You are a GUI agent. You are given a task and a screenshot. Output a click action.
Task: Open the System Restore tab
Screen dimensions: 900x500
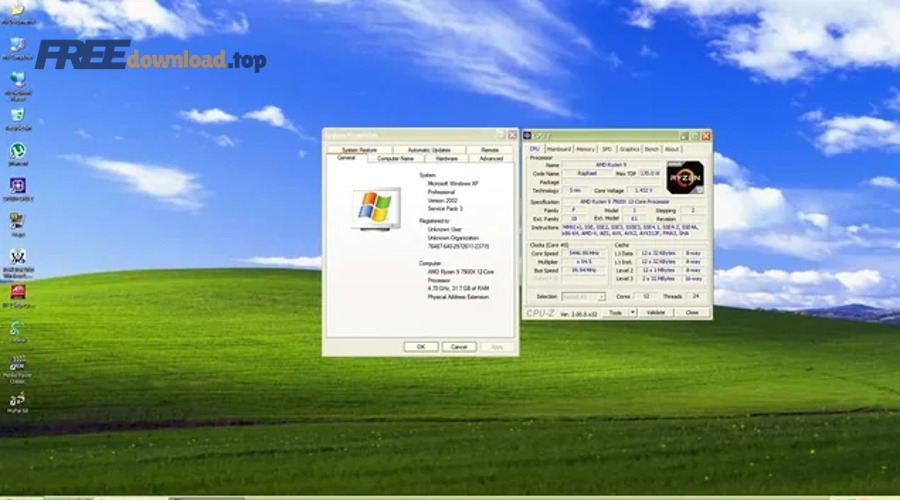[359, 150]
